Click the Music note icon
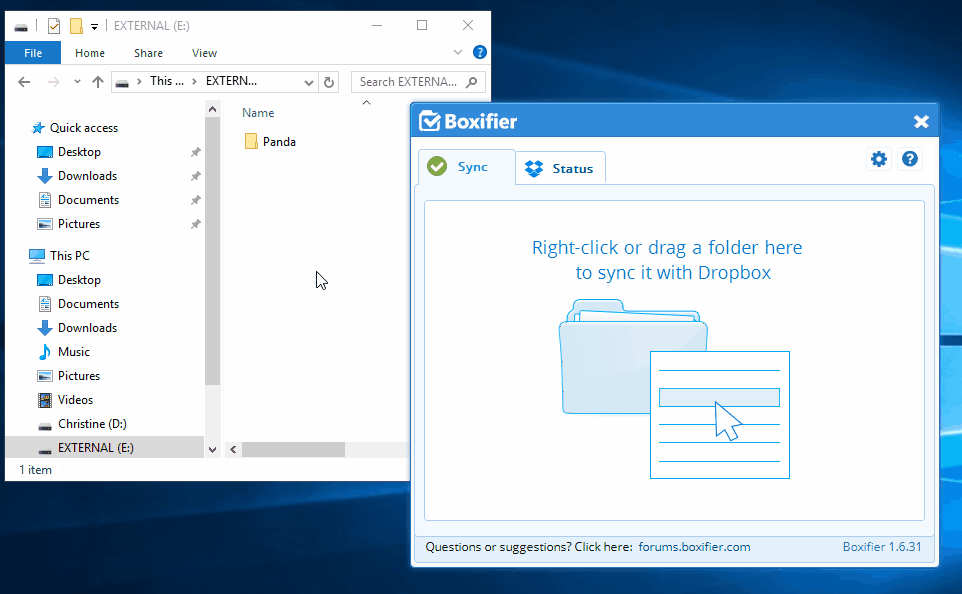The image size is (962, 594). pos(45,352)
